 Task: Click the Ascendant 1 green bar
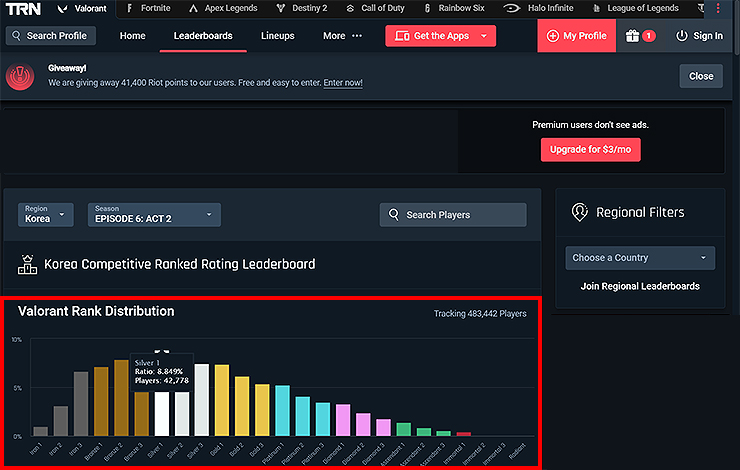click(404, 429)
